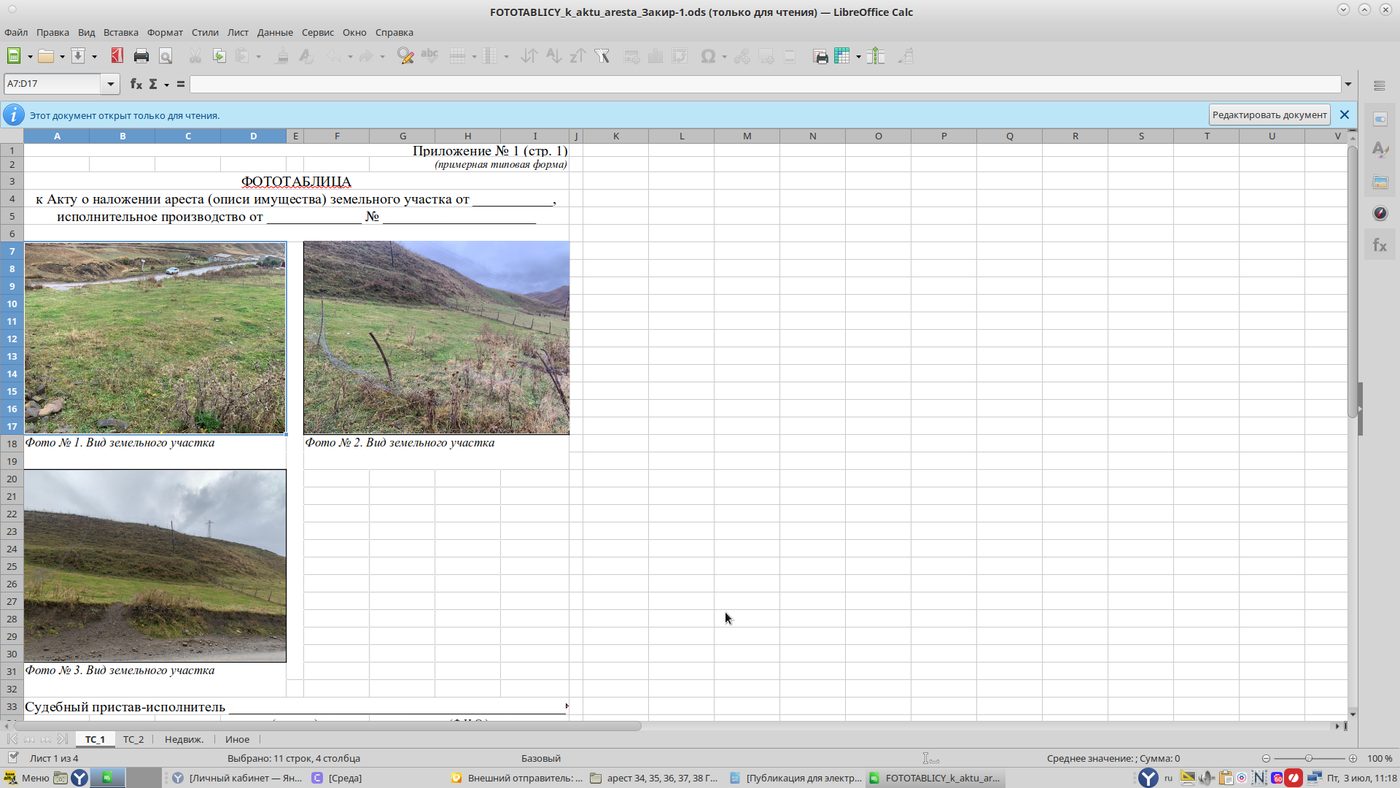Click the Export as PDF icon

pos(117,56)
